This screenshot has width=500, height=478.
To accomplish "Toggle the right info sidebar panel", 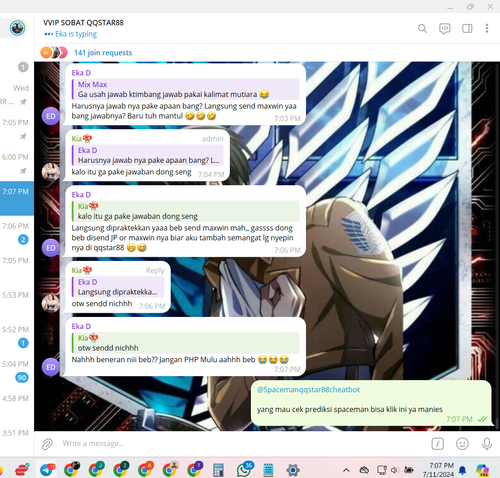I will (467, 29).
